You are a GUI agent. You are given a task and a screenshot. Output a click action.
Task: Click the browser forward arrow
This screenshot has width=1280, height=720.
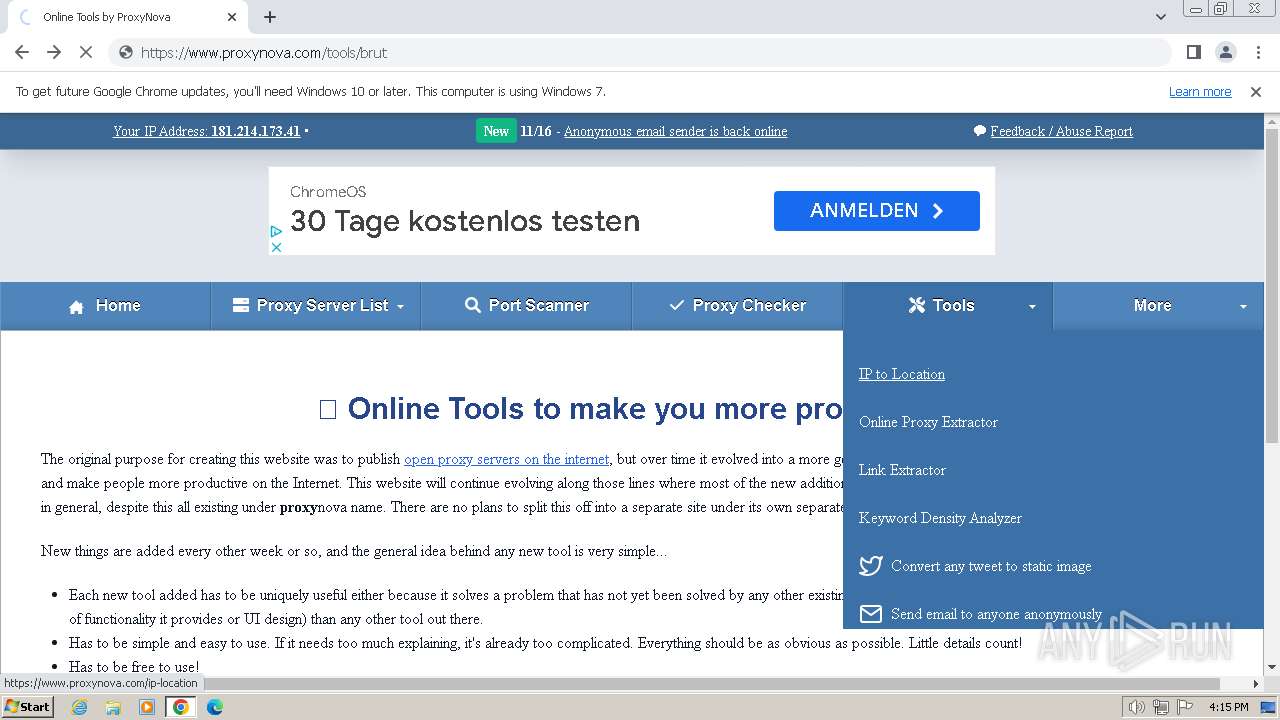click(x=54, y=52)
